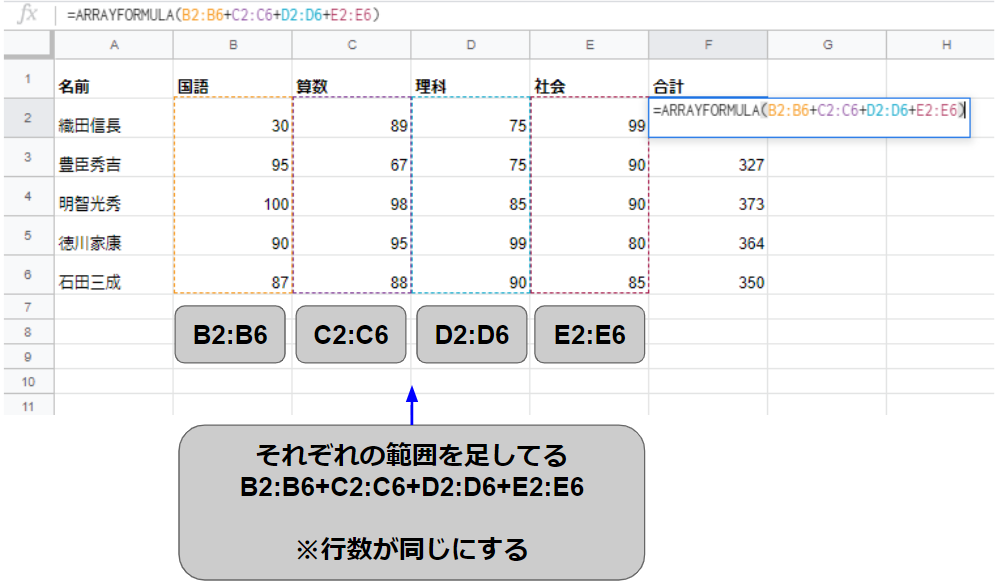This screenshot has height=588, width=995.
Task: Click 豊臣秀吉's 社会 score 90
Action: [x=590, y=157]
